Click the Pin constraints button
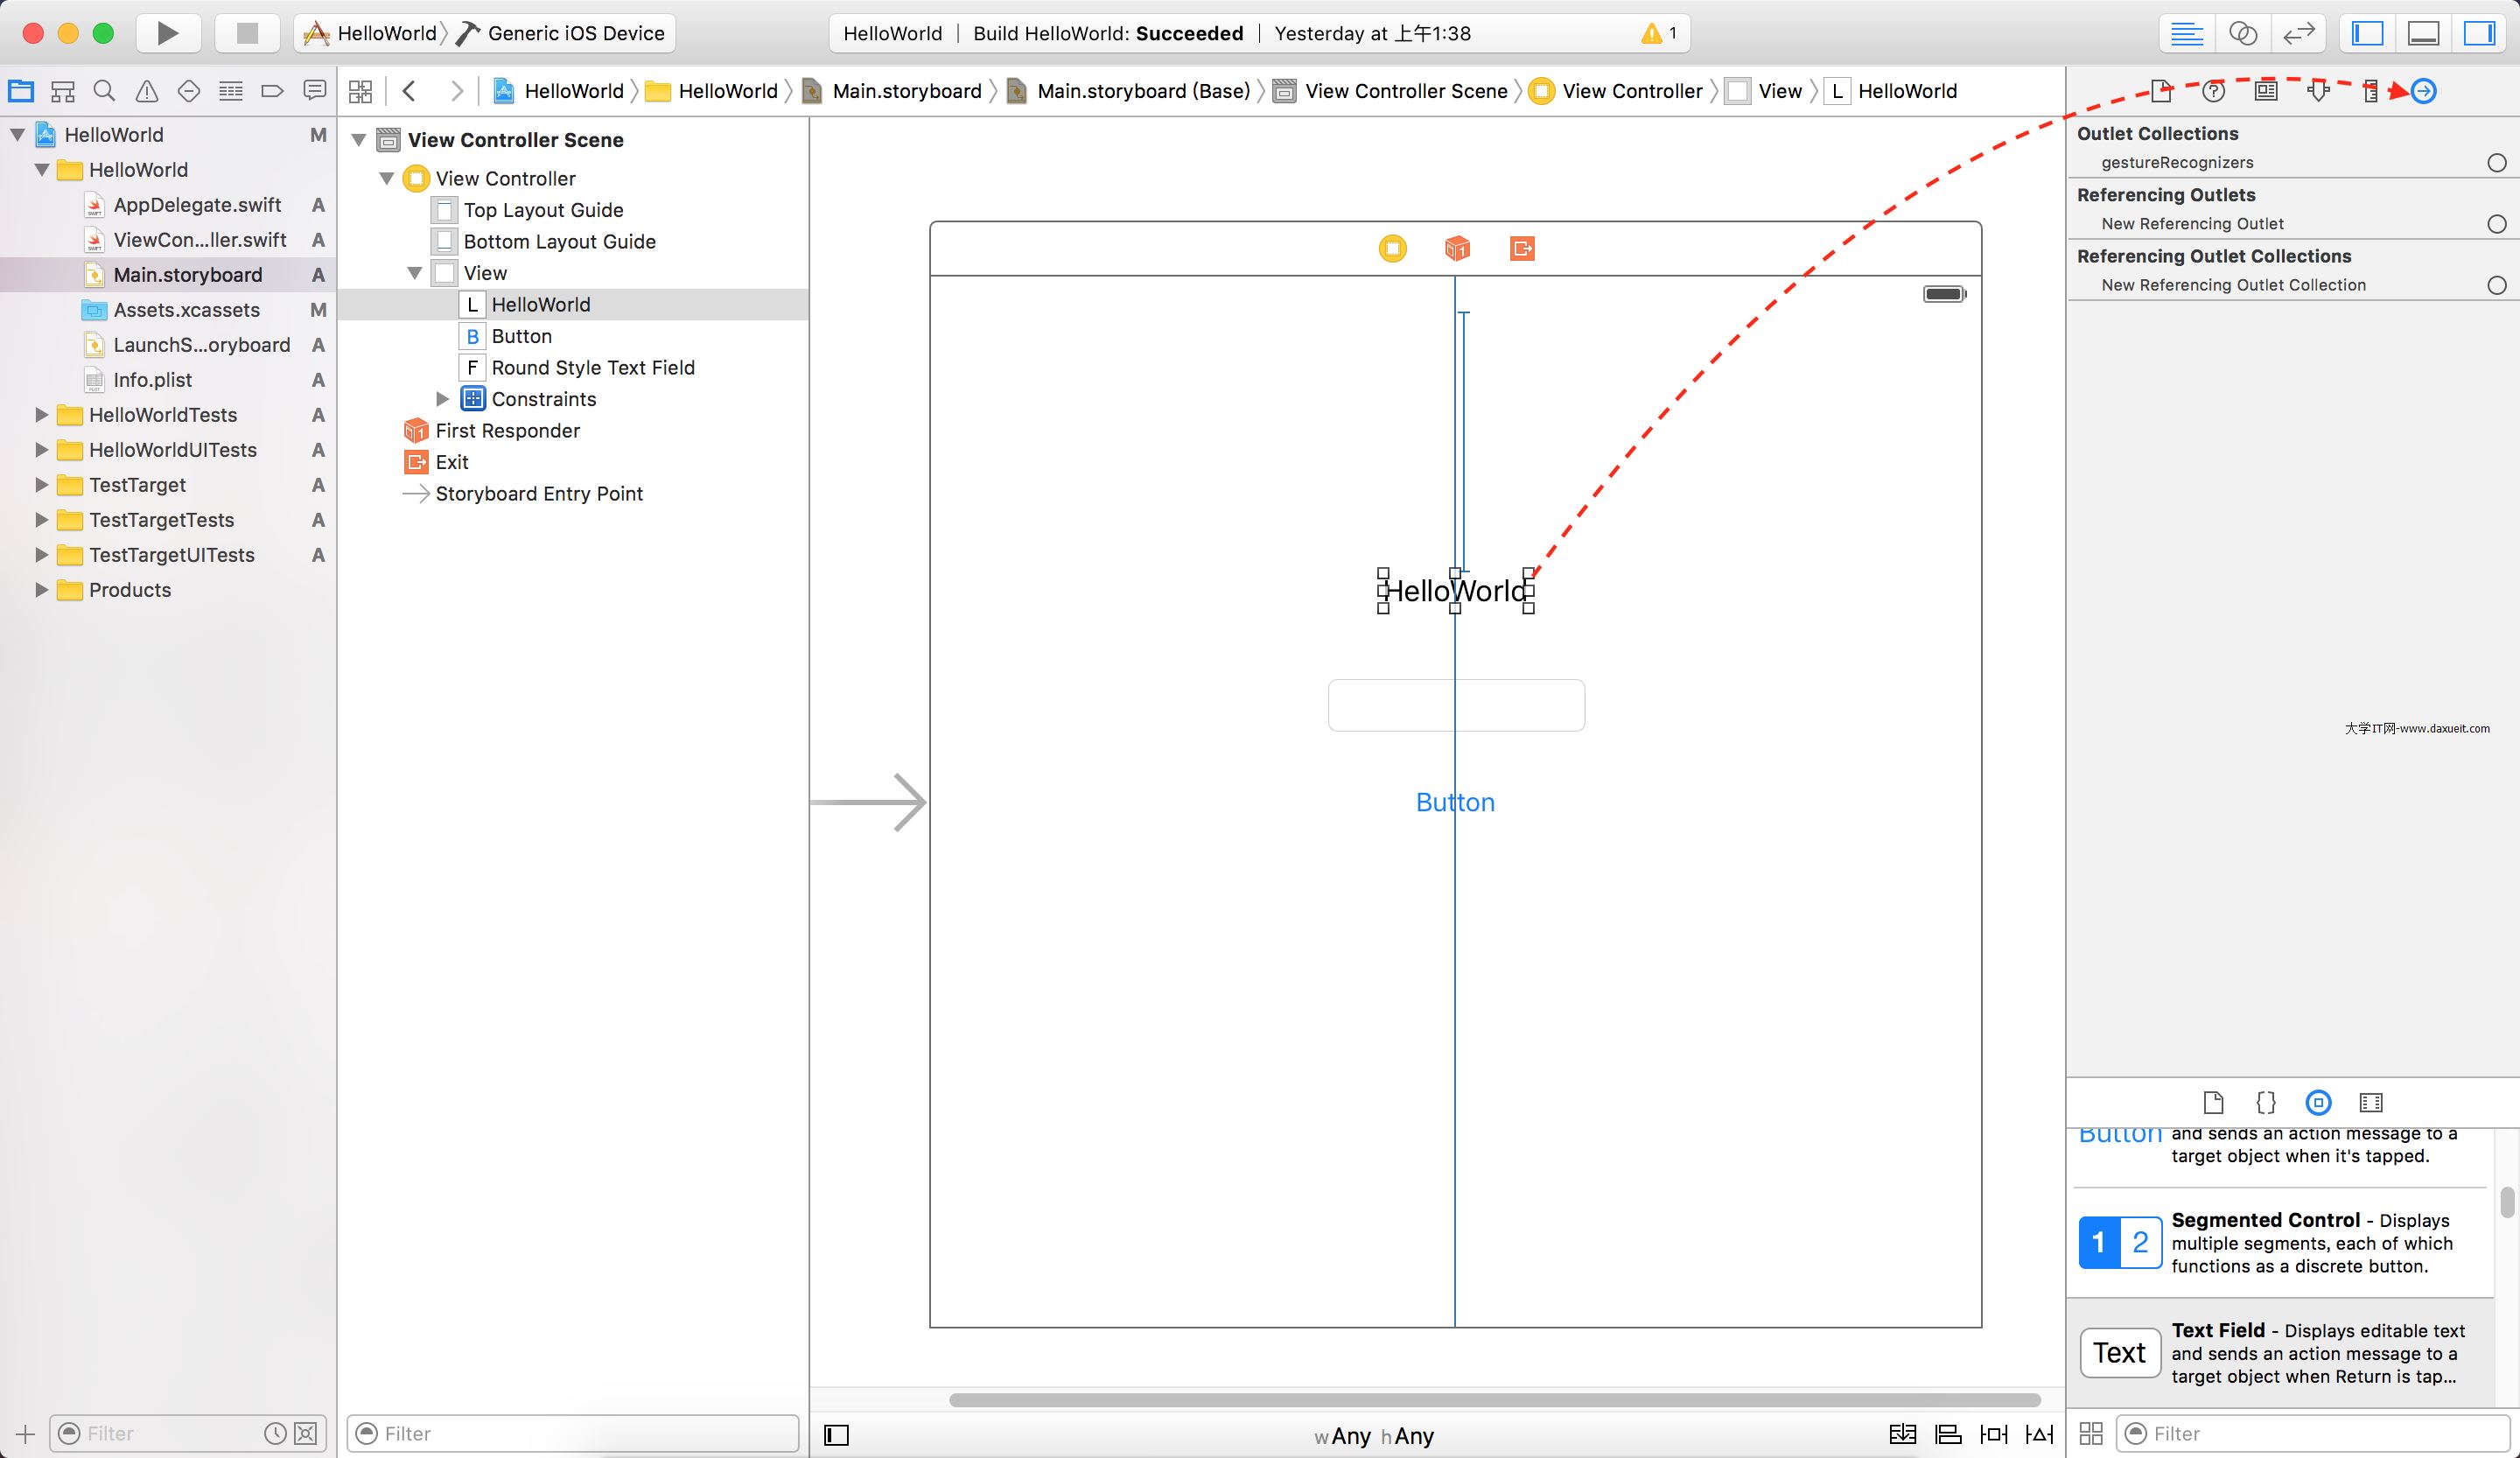The width and height of the screenshot is (2520, 1458). pos(1993,1434)
